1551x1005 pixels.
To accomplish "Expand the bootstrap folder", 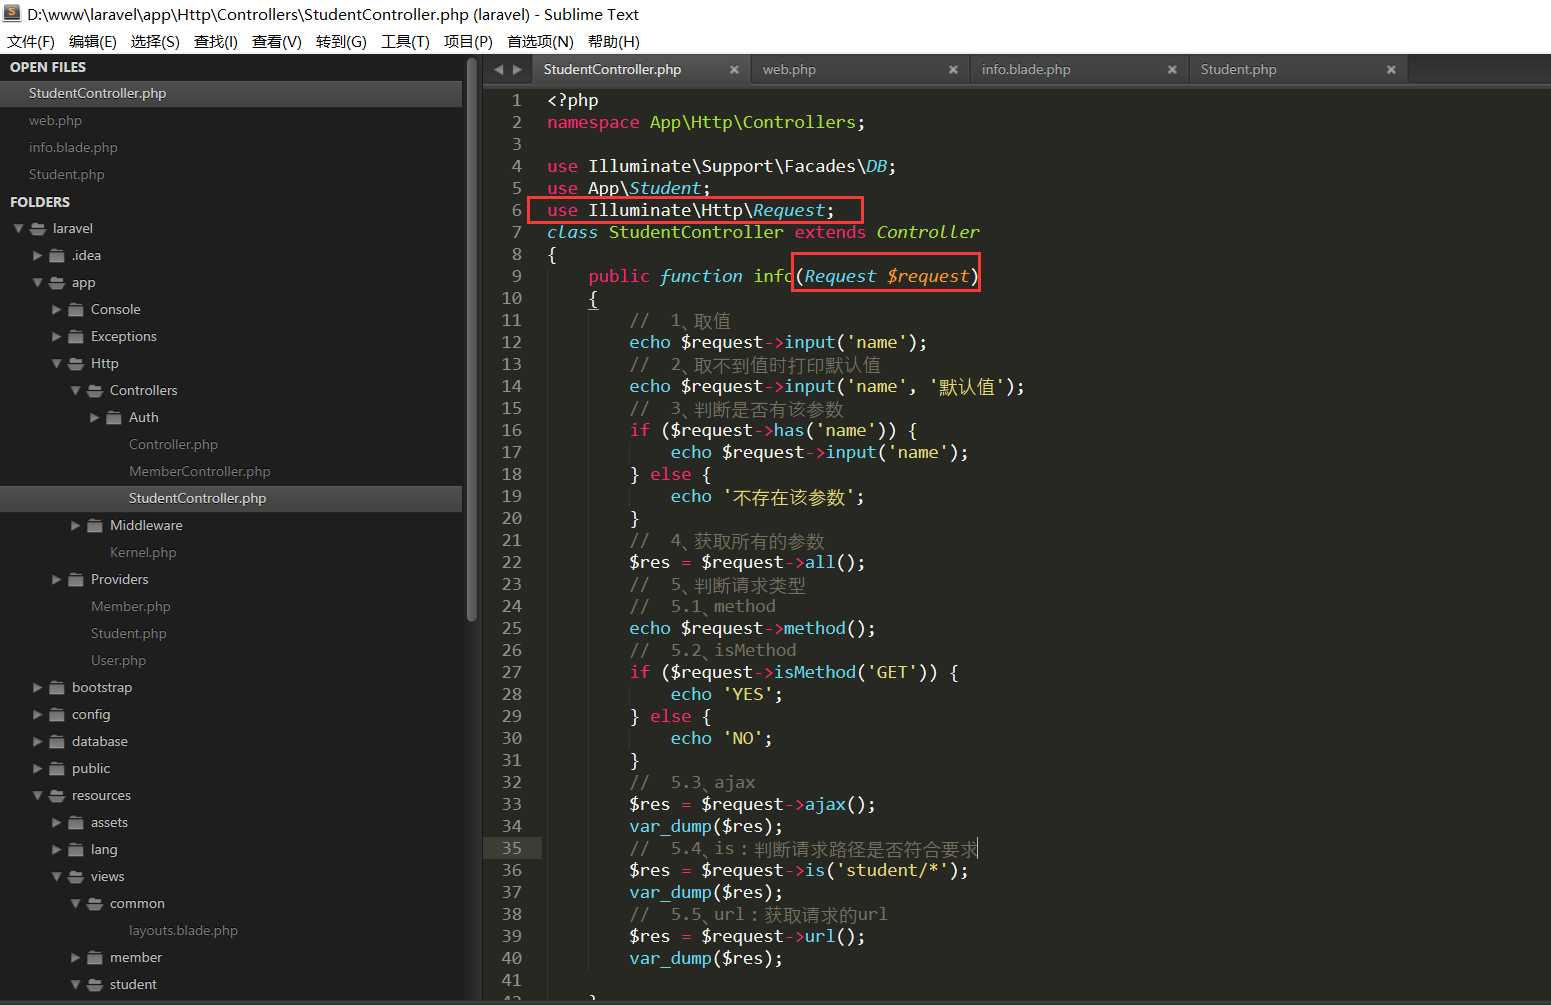I will tap(37, 687).
